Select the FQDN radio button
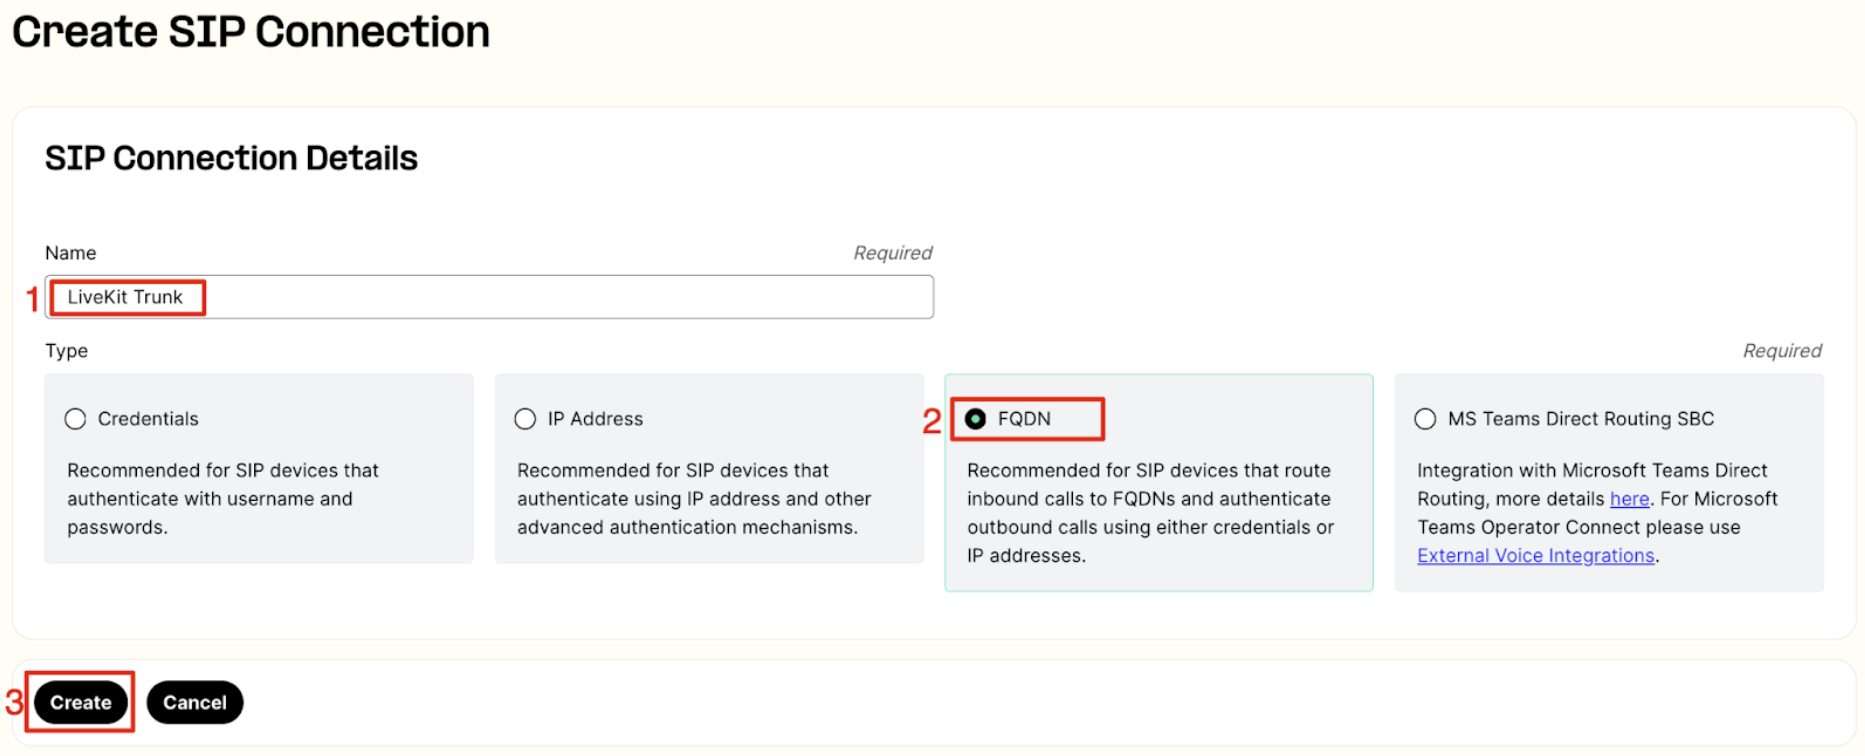This screenshot has width=1865, height=756. pos(976,419)
